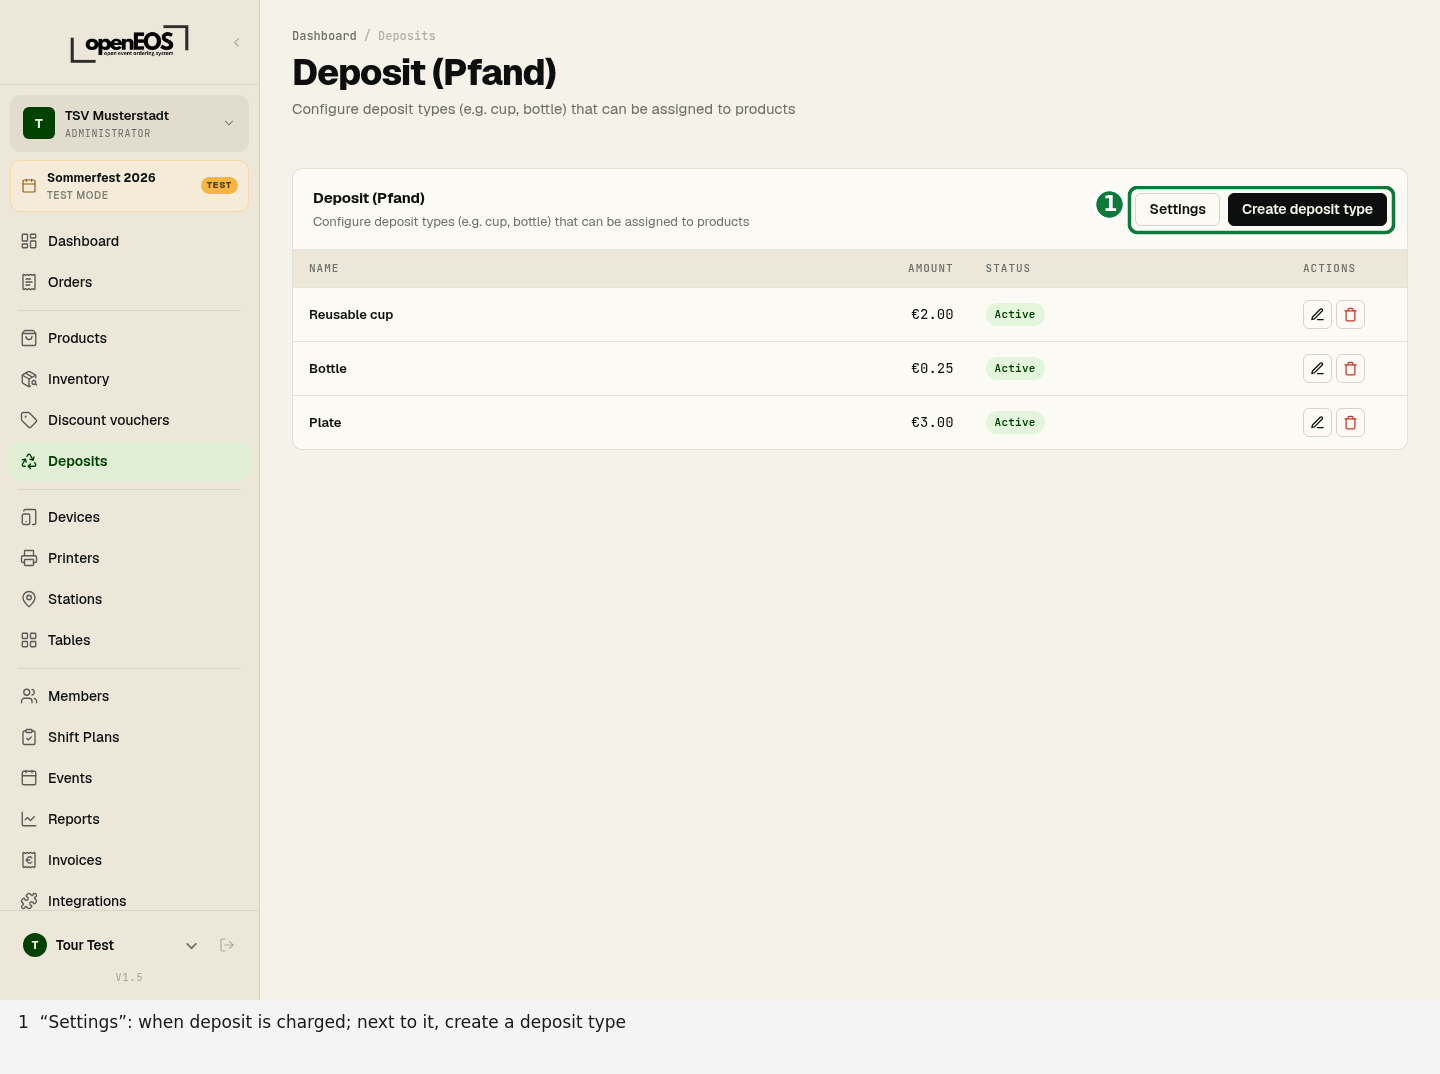Edit the Plate deposit type

click(x=1317, y=423)
